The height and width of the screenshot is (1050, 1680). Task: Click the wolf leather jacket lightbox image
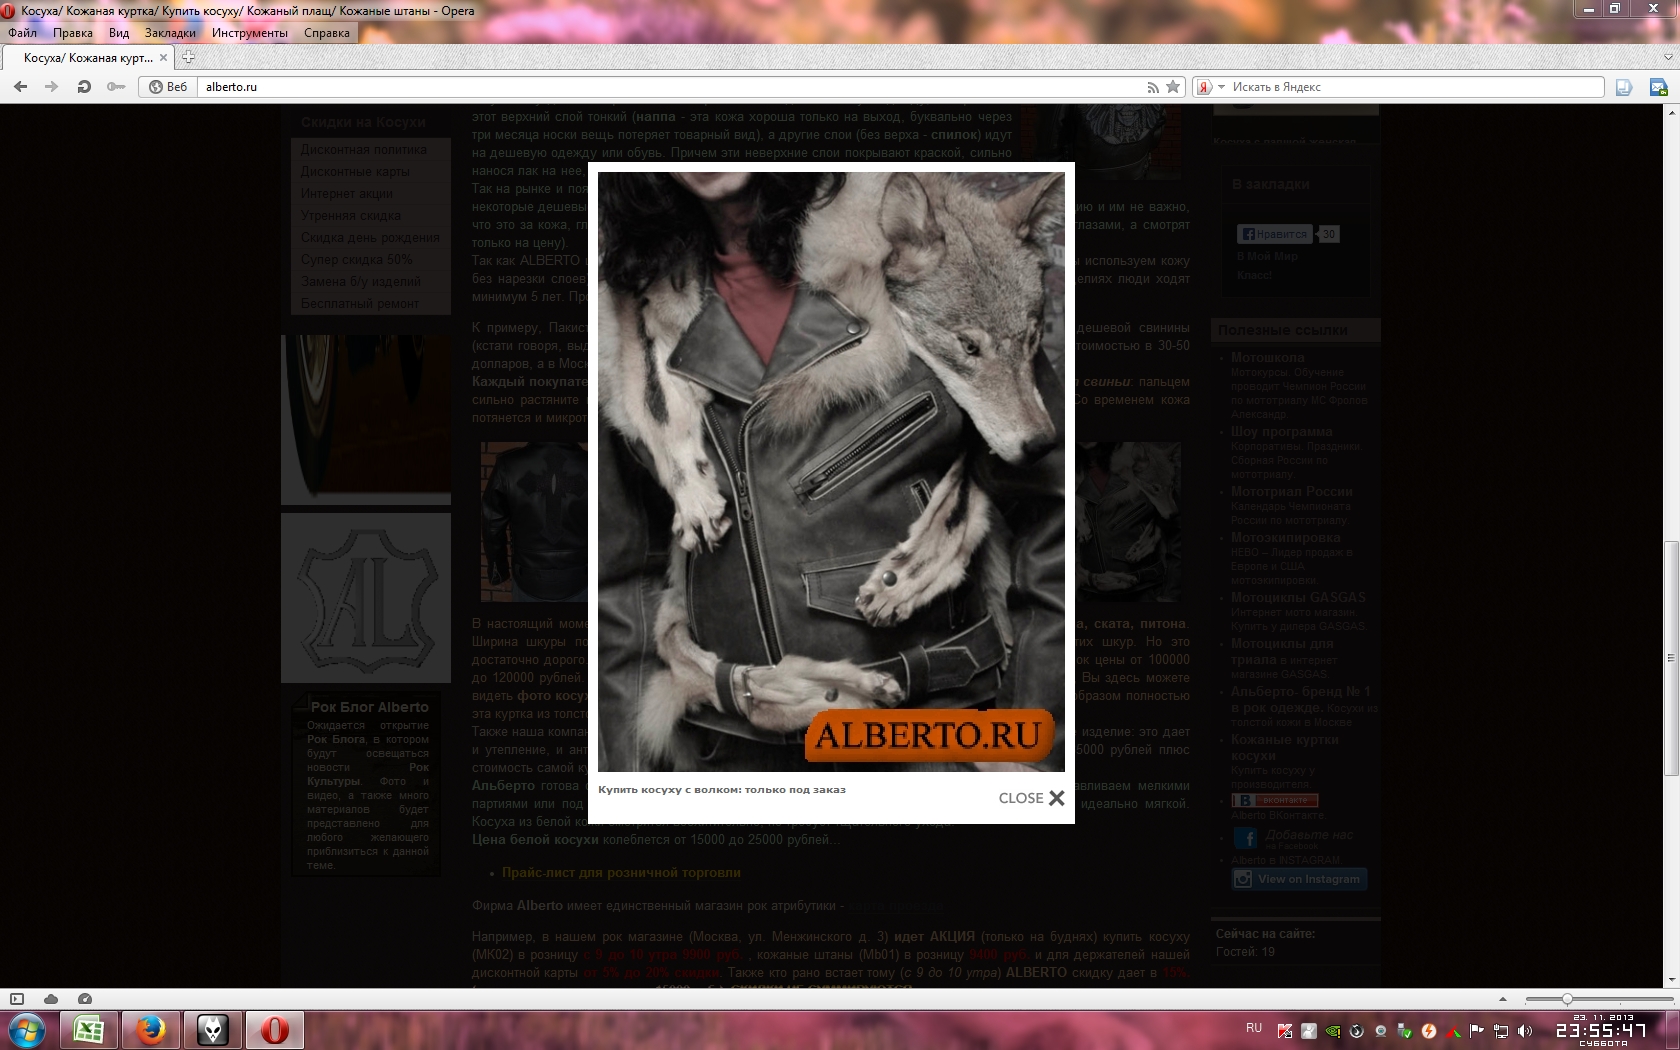coord(831,472)
